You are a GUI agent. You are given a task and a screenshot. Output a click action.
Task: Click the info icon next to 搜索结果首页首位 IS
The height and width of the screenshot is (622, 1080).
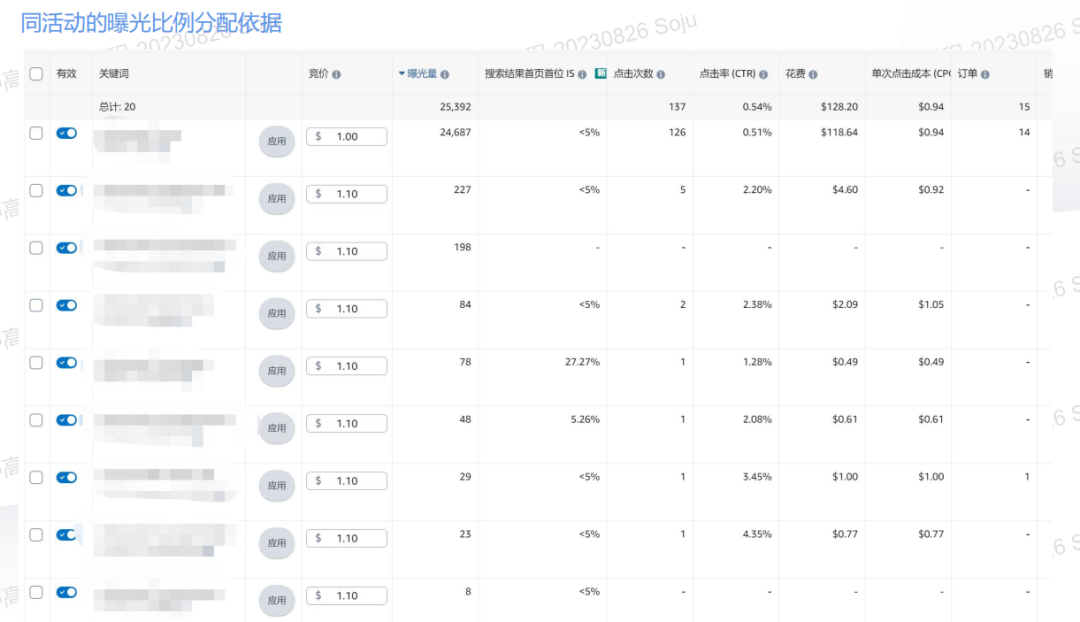[x=582, y=74]
